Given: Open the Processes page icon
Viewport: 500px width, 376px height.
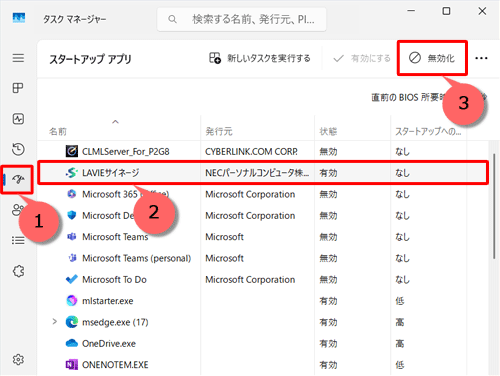Looking at the screenshot, I should click(18, 88).
